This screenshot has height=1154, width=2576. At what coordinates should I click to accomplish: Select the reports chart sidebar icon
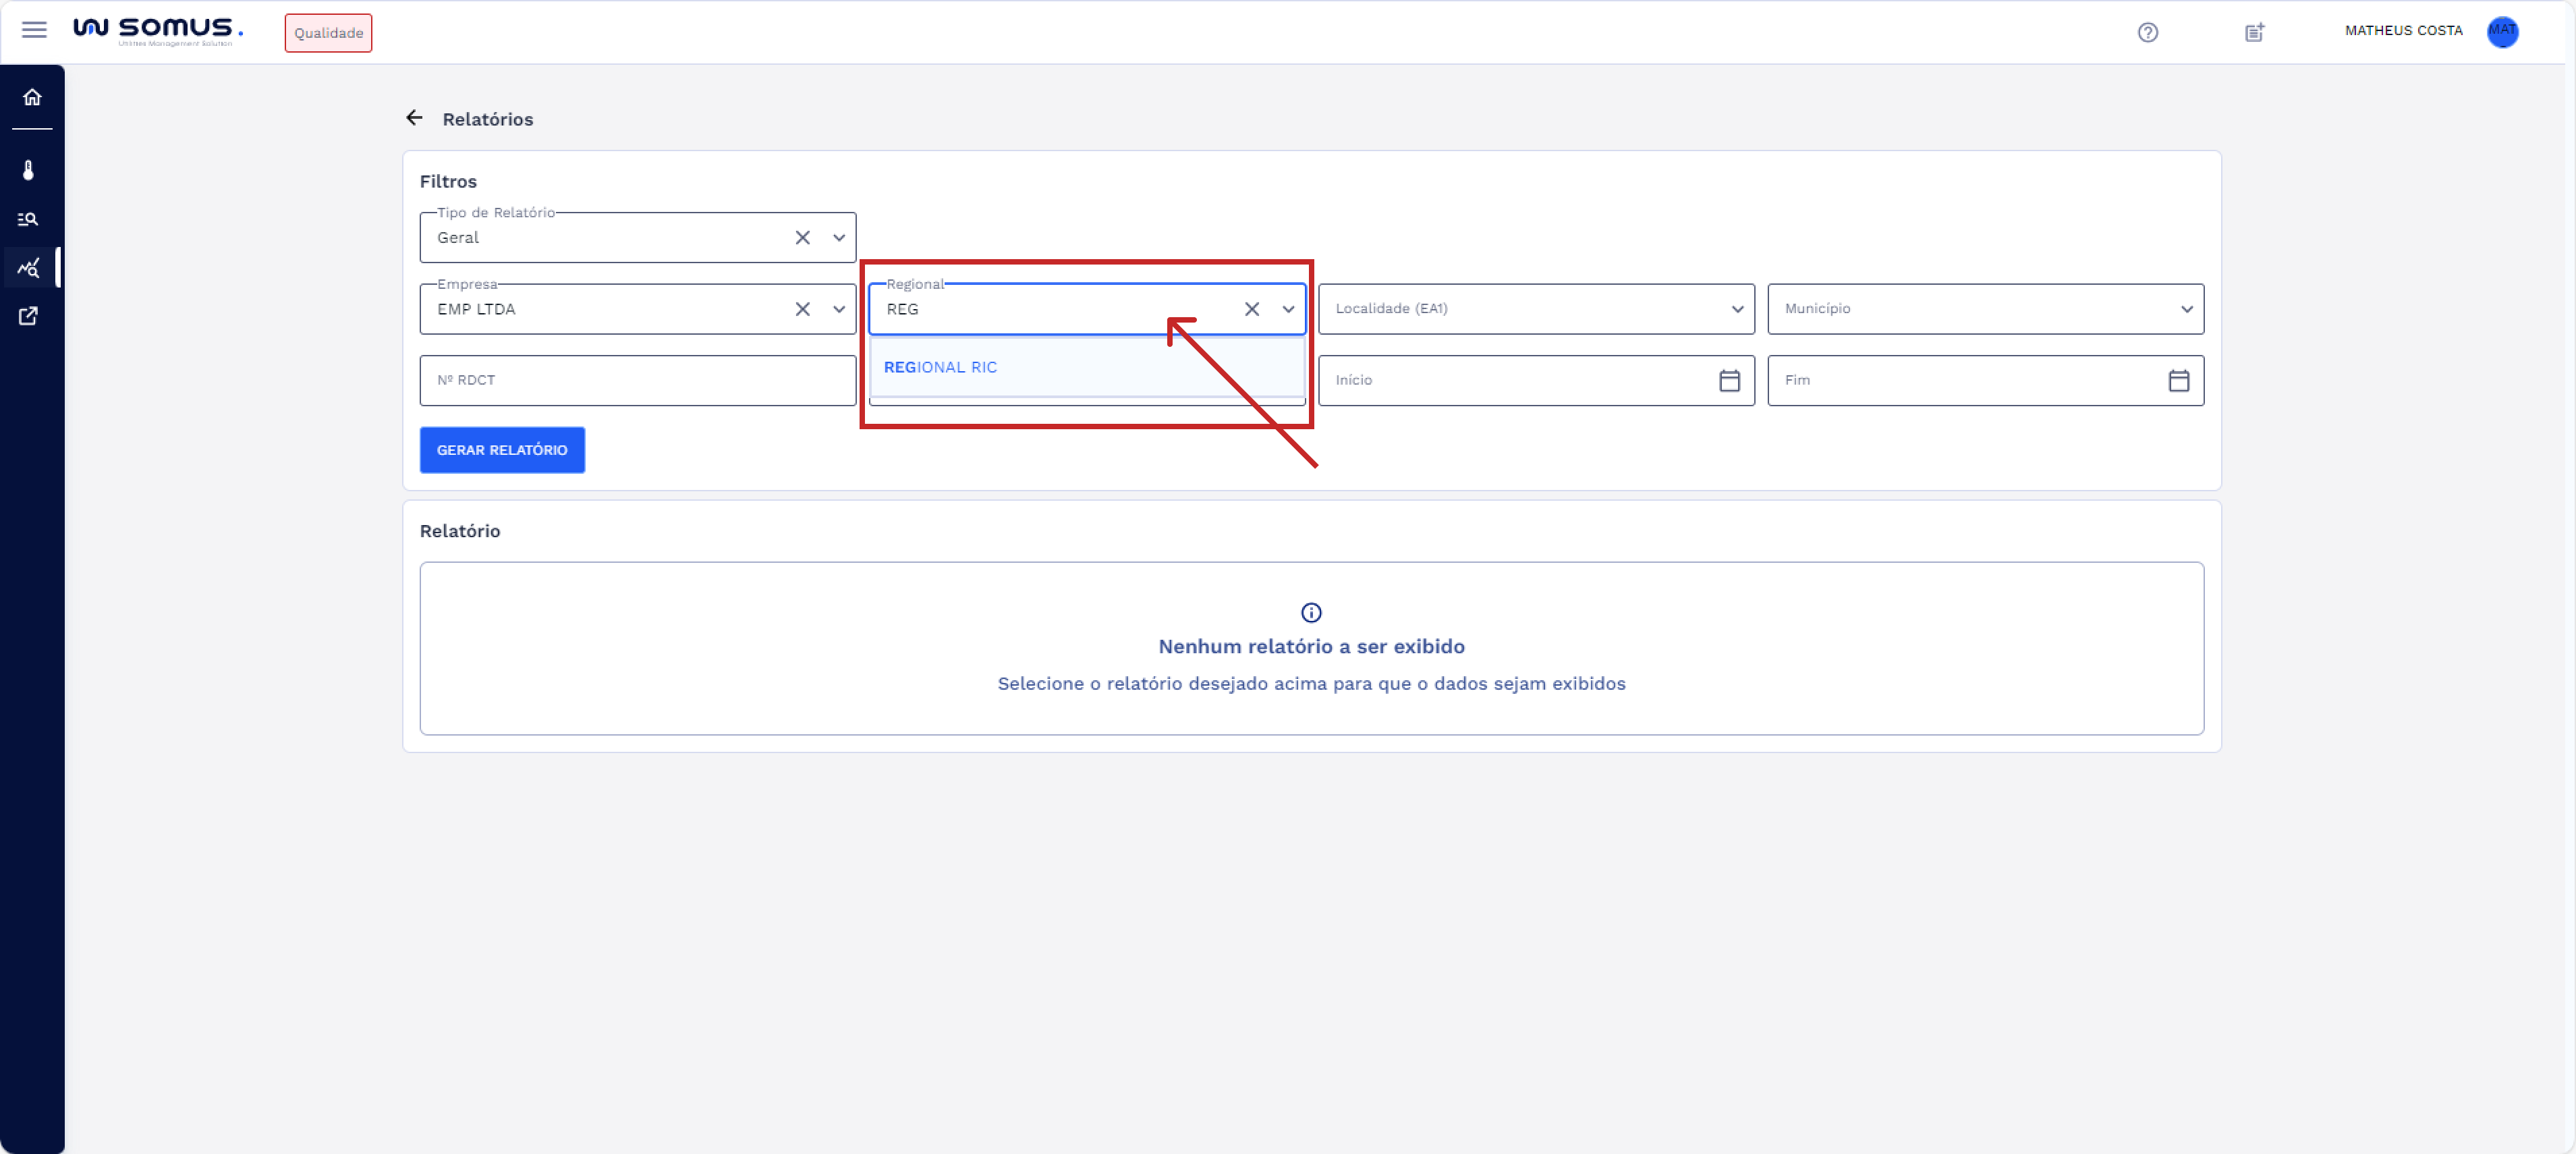(x=29, y=268)
